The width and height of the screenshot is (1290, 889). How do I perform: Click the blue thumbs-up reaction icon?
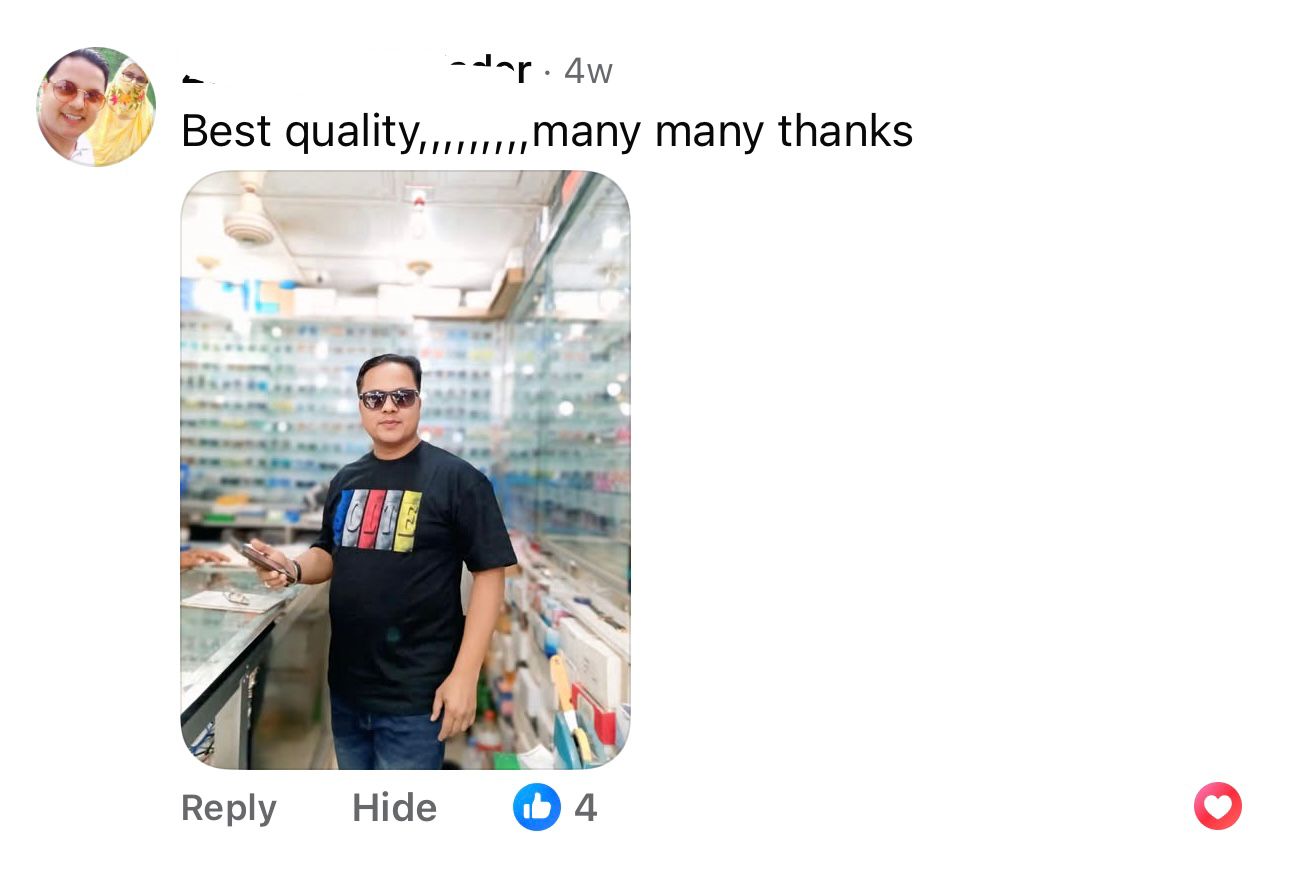click(x=537, y=807)
